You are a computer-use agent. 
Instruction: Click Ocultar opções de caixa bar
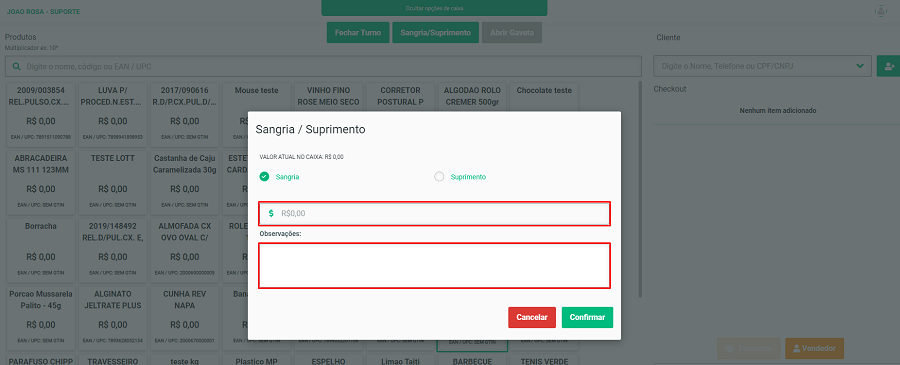coord(434,8)
